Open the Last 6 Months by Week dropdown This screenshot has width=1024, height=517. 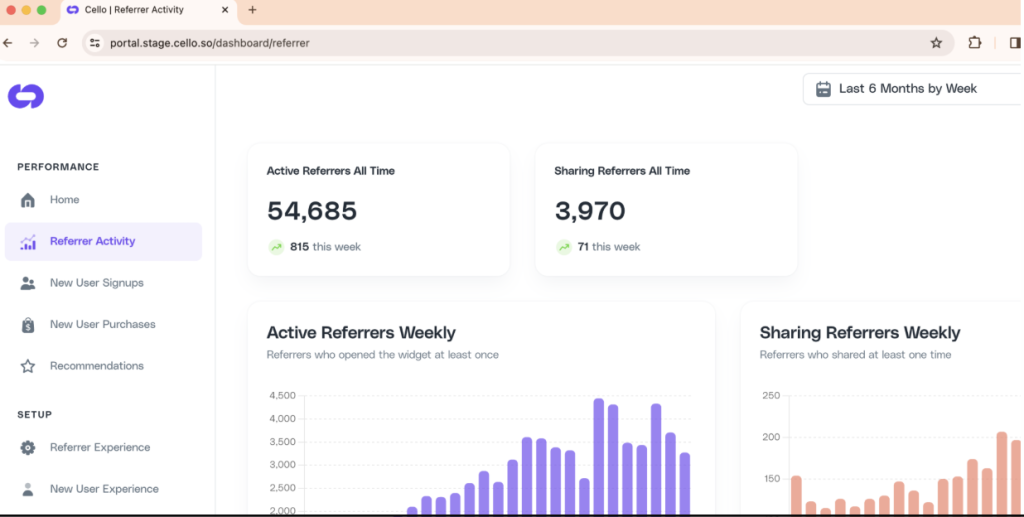tap(913, 89)
